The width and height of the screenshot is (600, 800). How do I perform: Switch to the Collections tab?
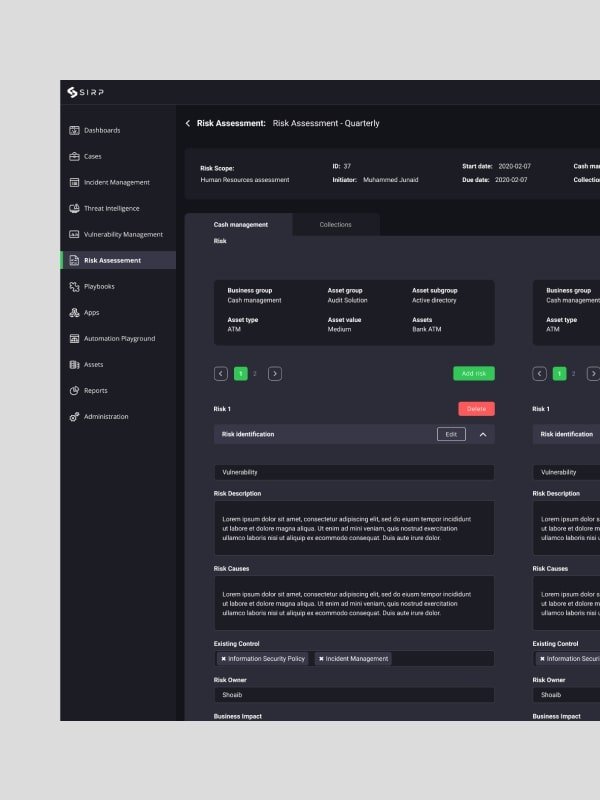[336, 225]
